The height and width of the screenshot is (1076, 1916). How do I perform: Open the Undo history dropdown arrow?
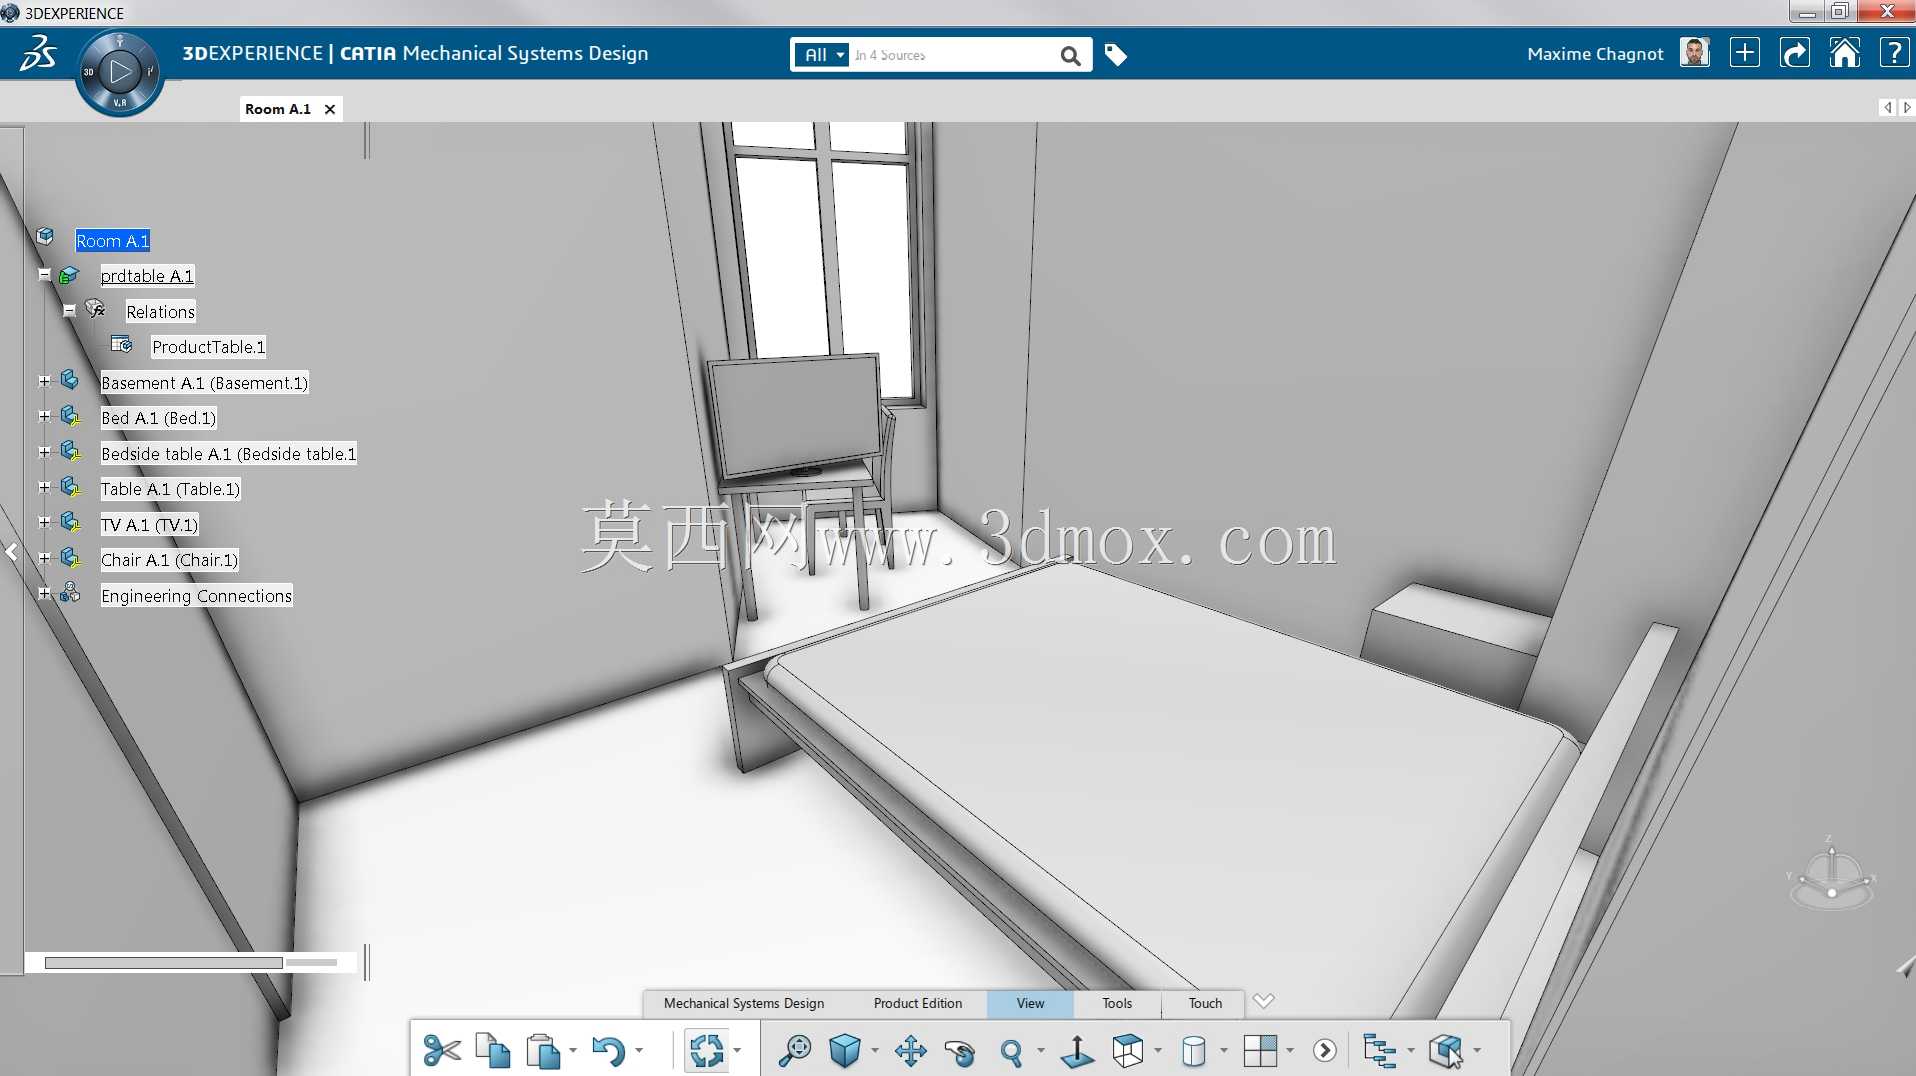click(639, 1051)
